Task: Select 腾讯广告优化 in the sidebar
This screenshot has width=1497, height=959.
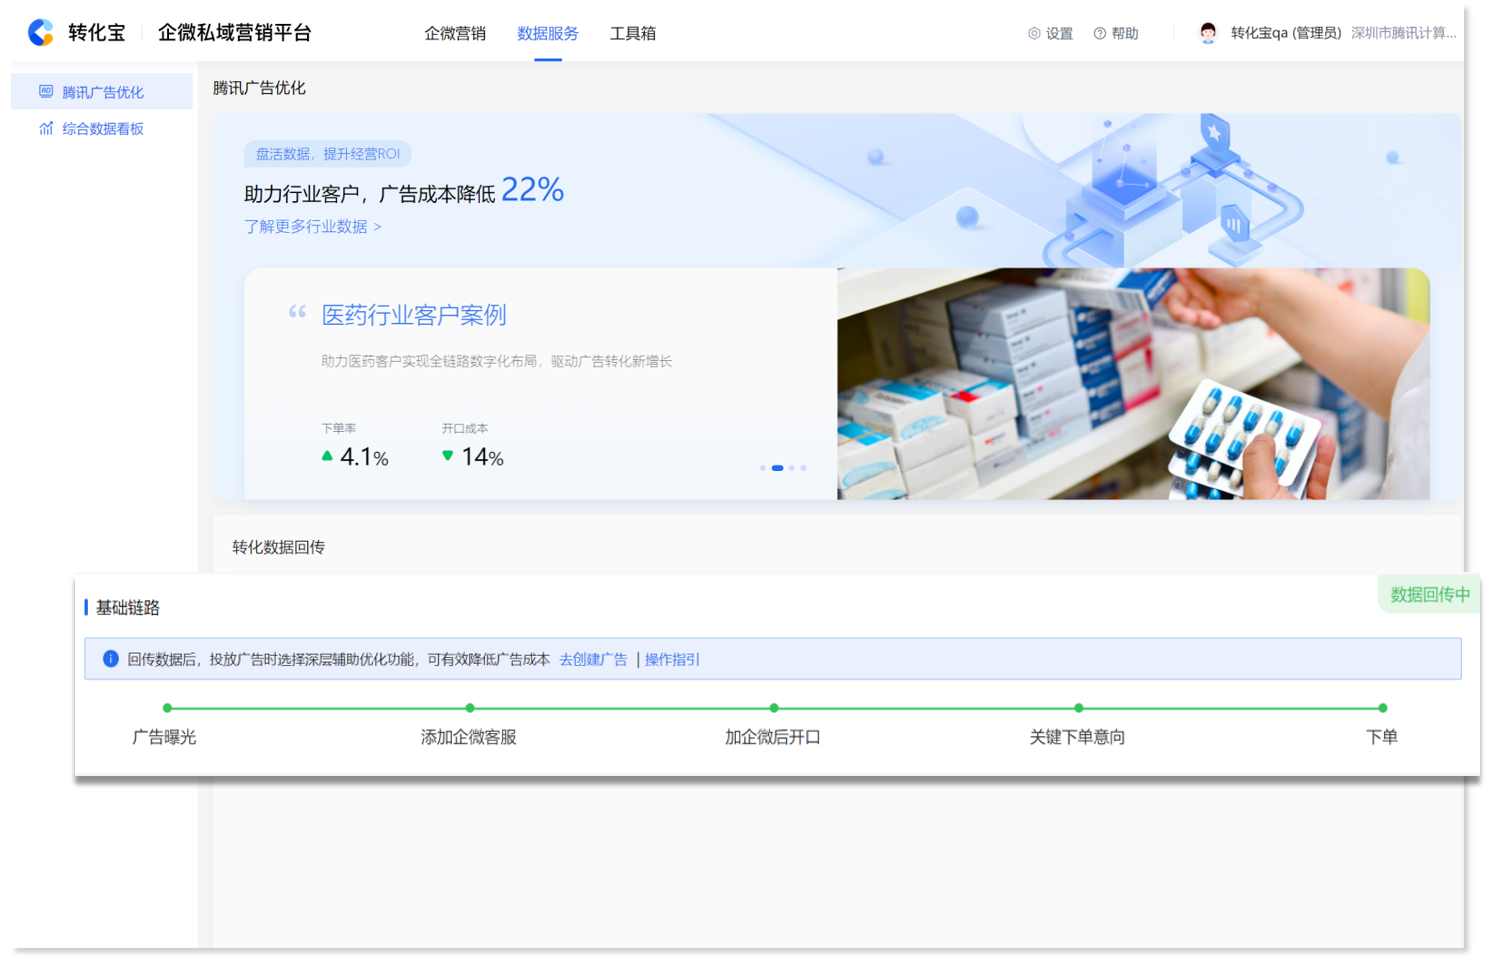Action: (x=102, y=91)
